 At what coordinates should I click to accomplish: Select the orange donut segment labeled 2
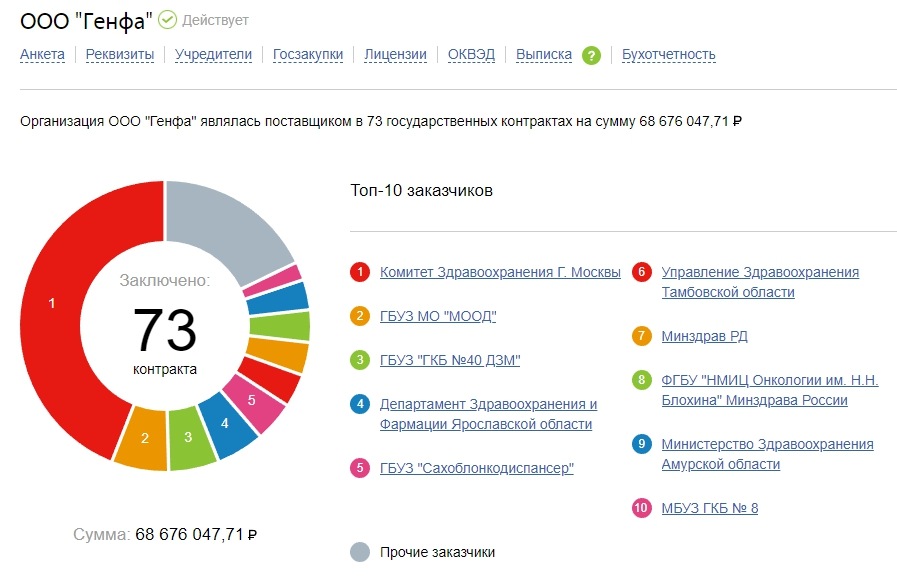click(x=143, y=438)
